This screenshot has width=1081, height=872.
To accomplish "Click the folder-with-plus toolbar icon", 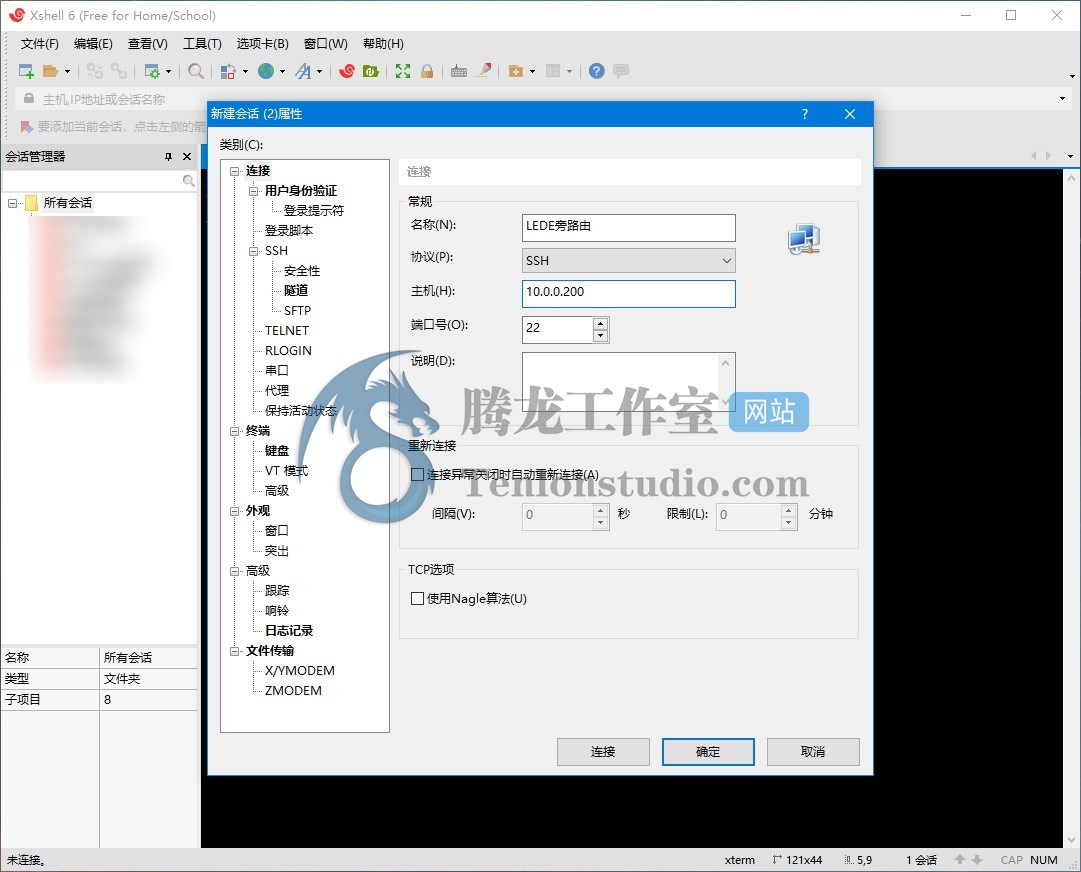I will click(x=516, y=71).
